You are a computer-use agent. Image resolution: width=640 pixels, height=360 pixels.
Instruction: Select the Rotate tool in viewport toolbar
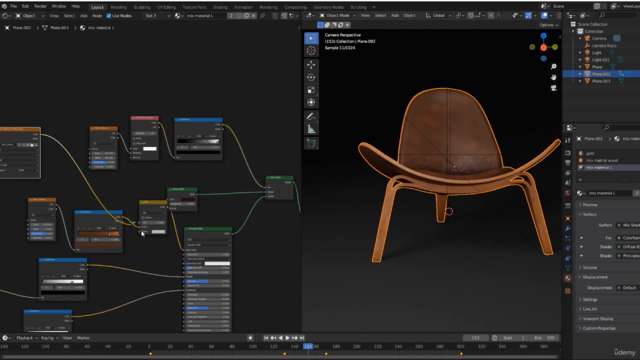pos(311,77)
